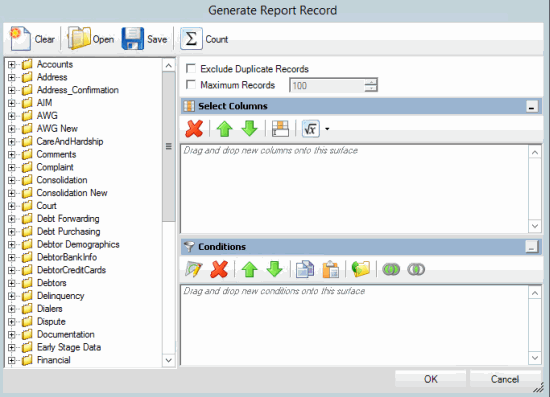
Task: Select the Complaint tree item
Action: 55,167
